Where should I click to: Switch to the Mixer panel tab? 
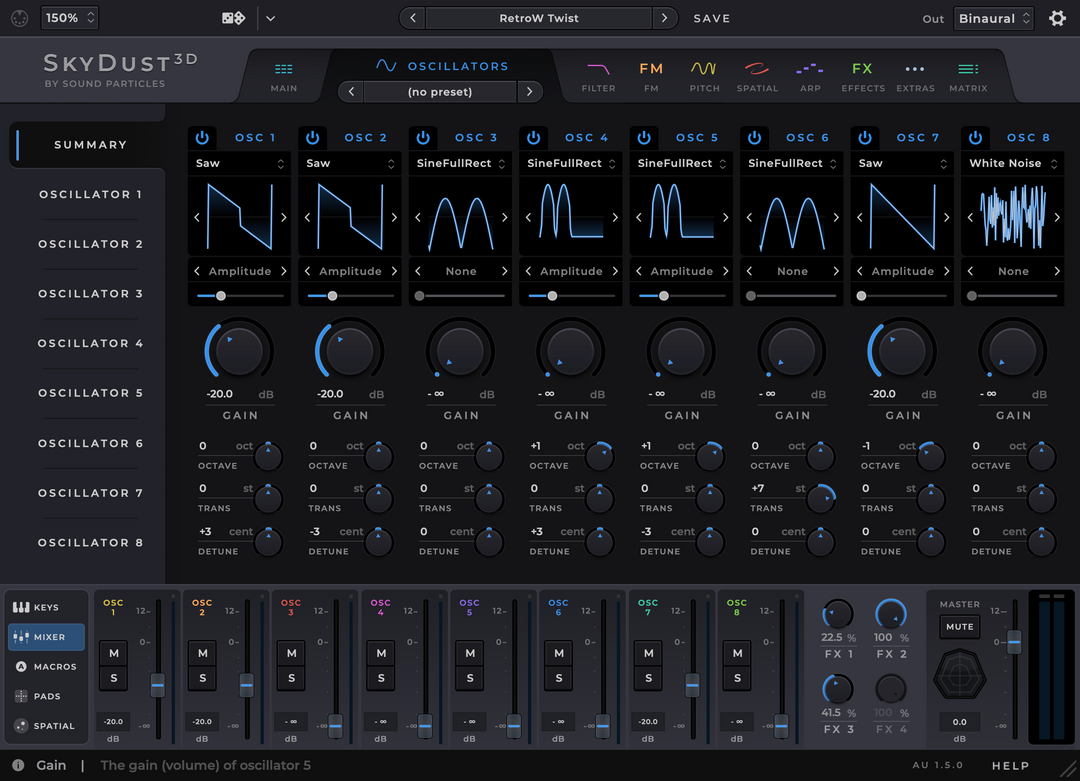46,637
